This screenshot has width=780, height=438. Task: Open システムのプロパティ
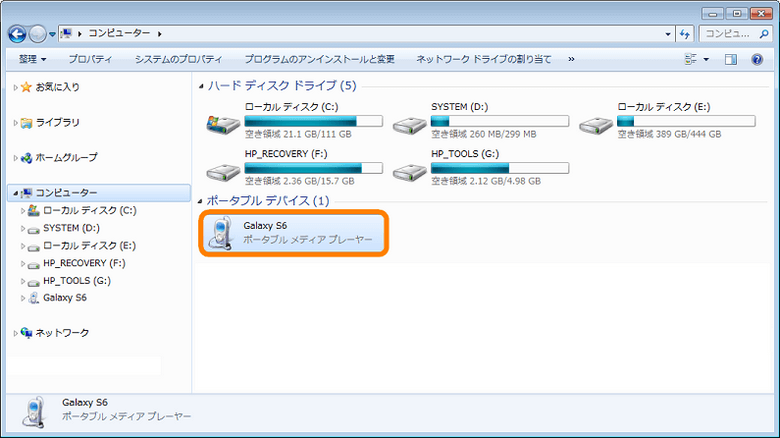178,59
